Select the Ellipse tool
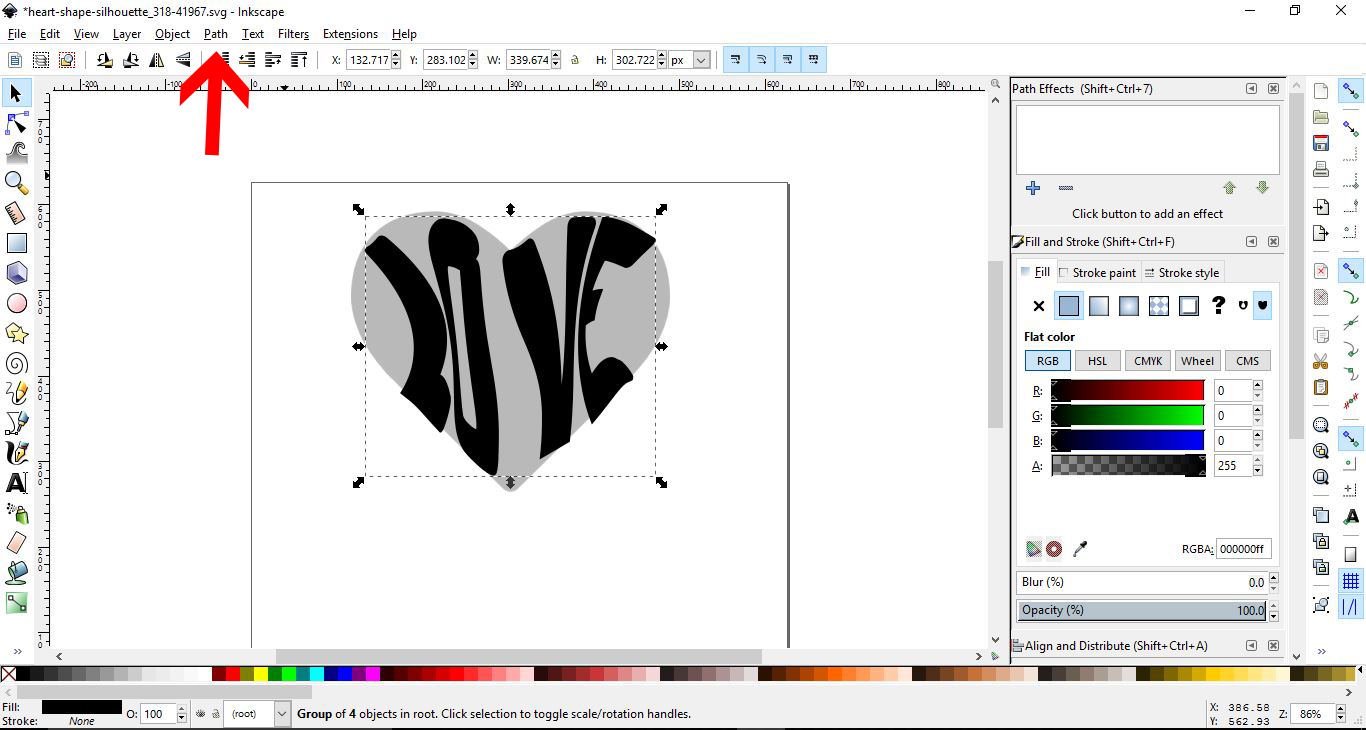Image resolution: width=1366 pixels, height=730 pixels. click(x=15, y=303)
